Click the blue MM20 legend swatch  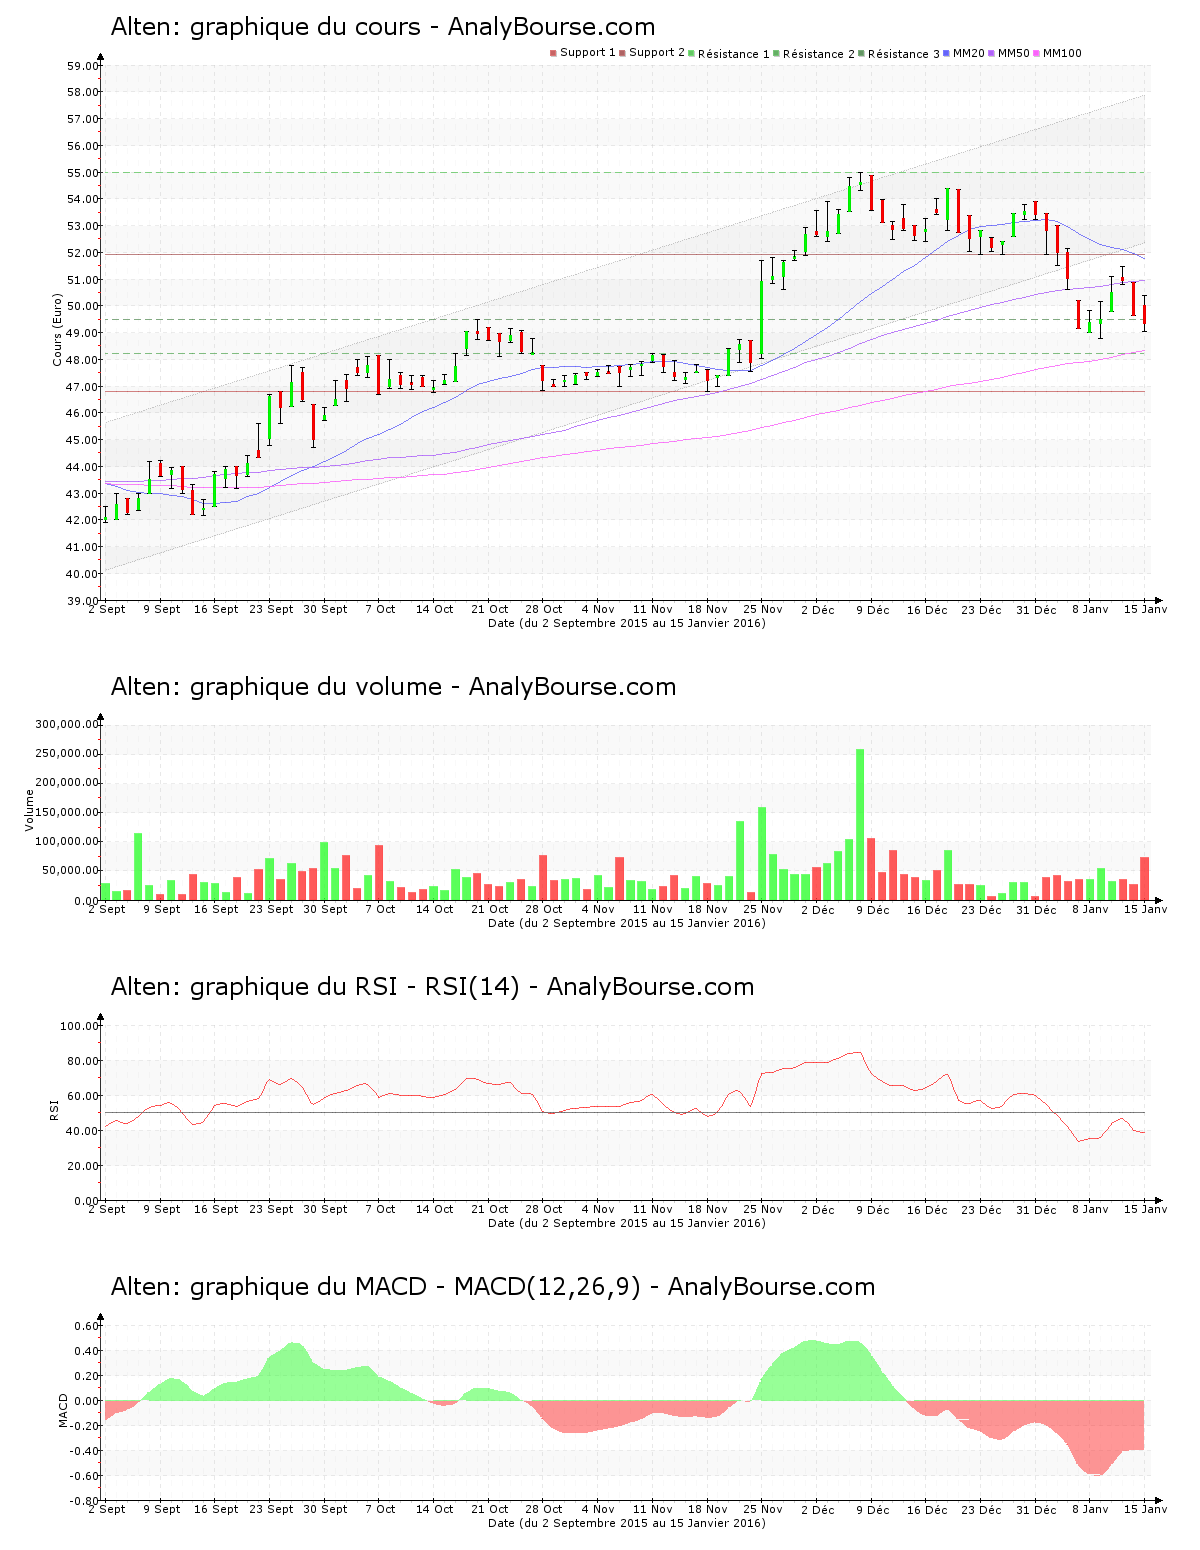946,53
